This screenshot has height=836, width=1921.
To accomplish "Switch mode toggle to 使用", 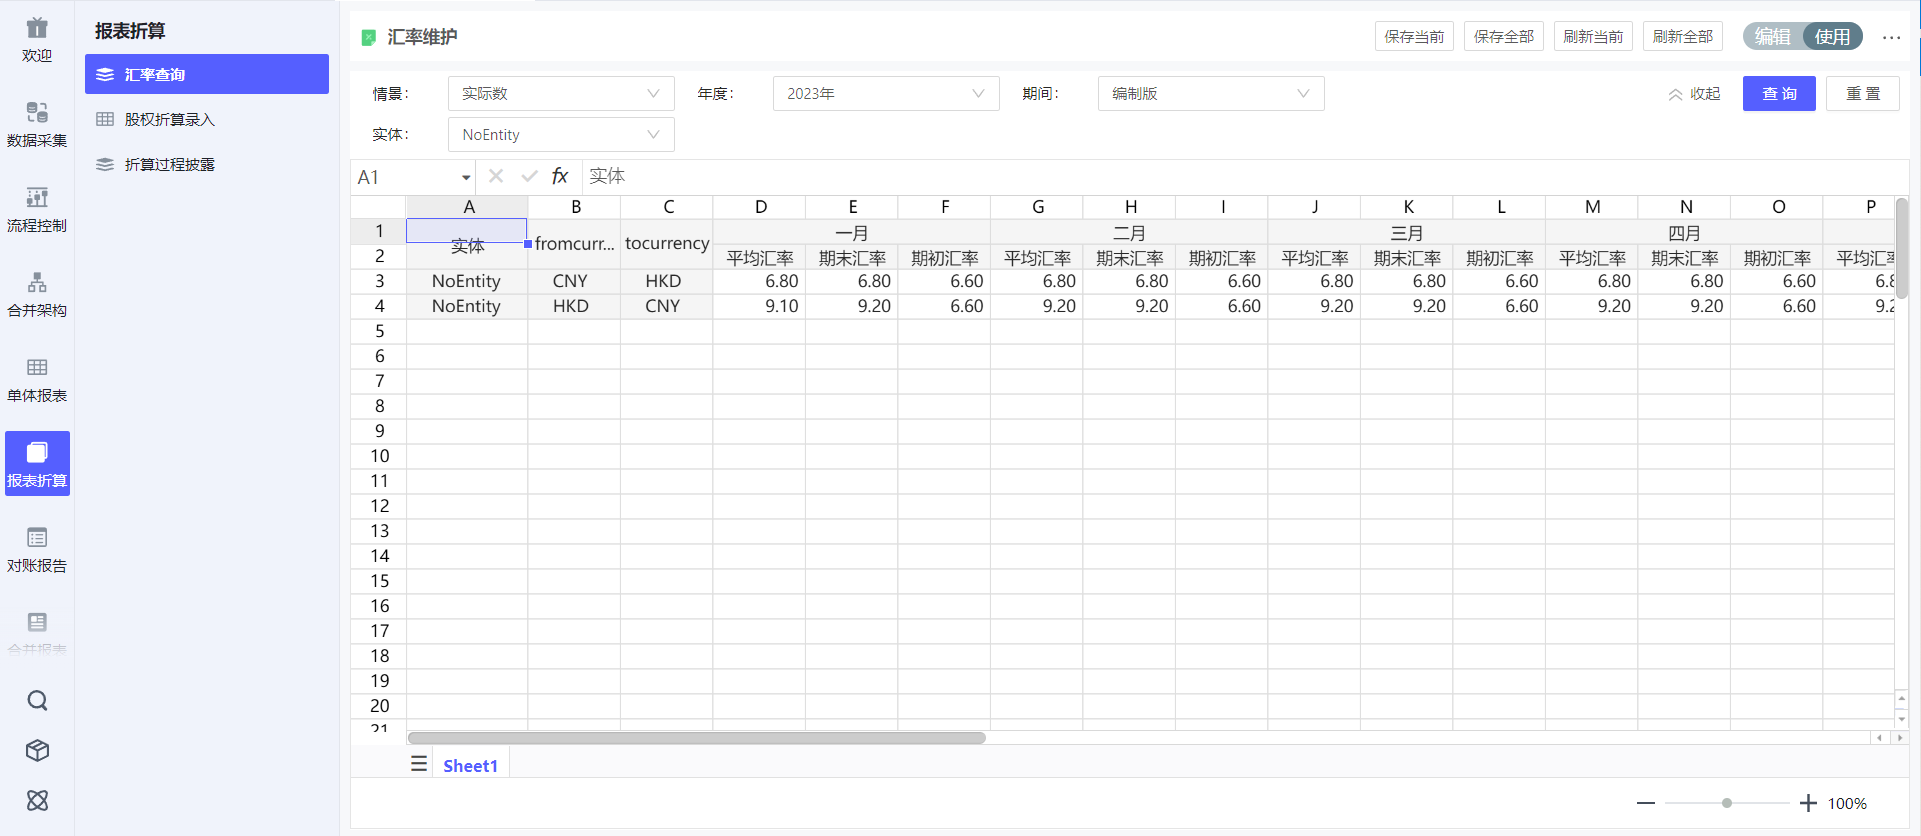I will point(1832,37).
